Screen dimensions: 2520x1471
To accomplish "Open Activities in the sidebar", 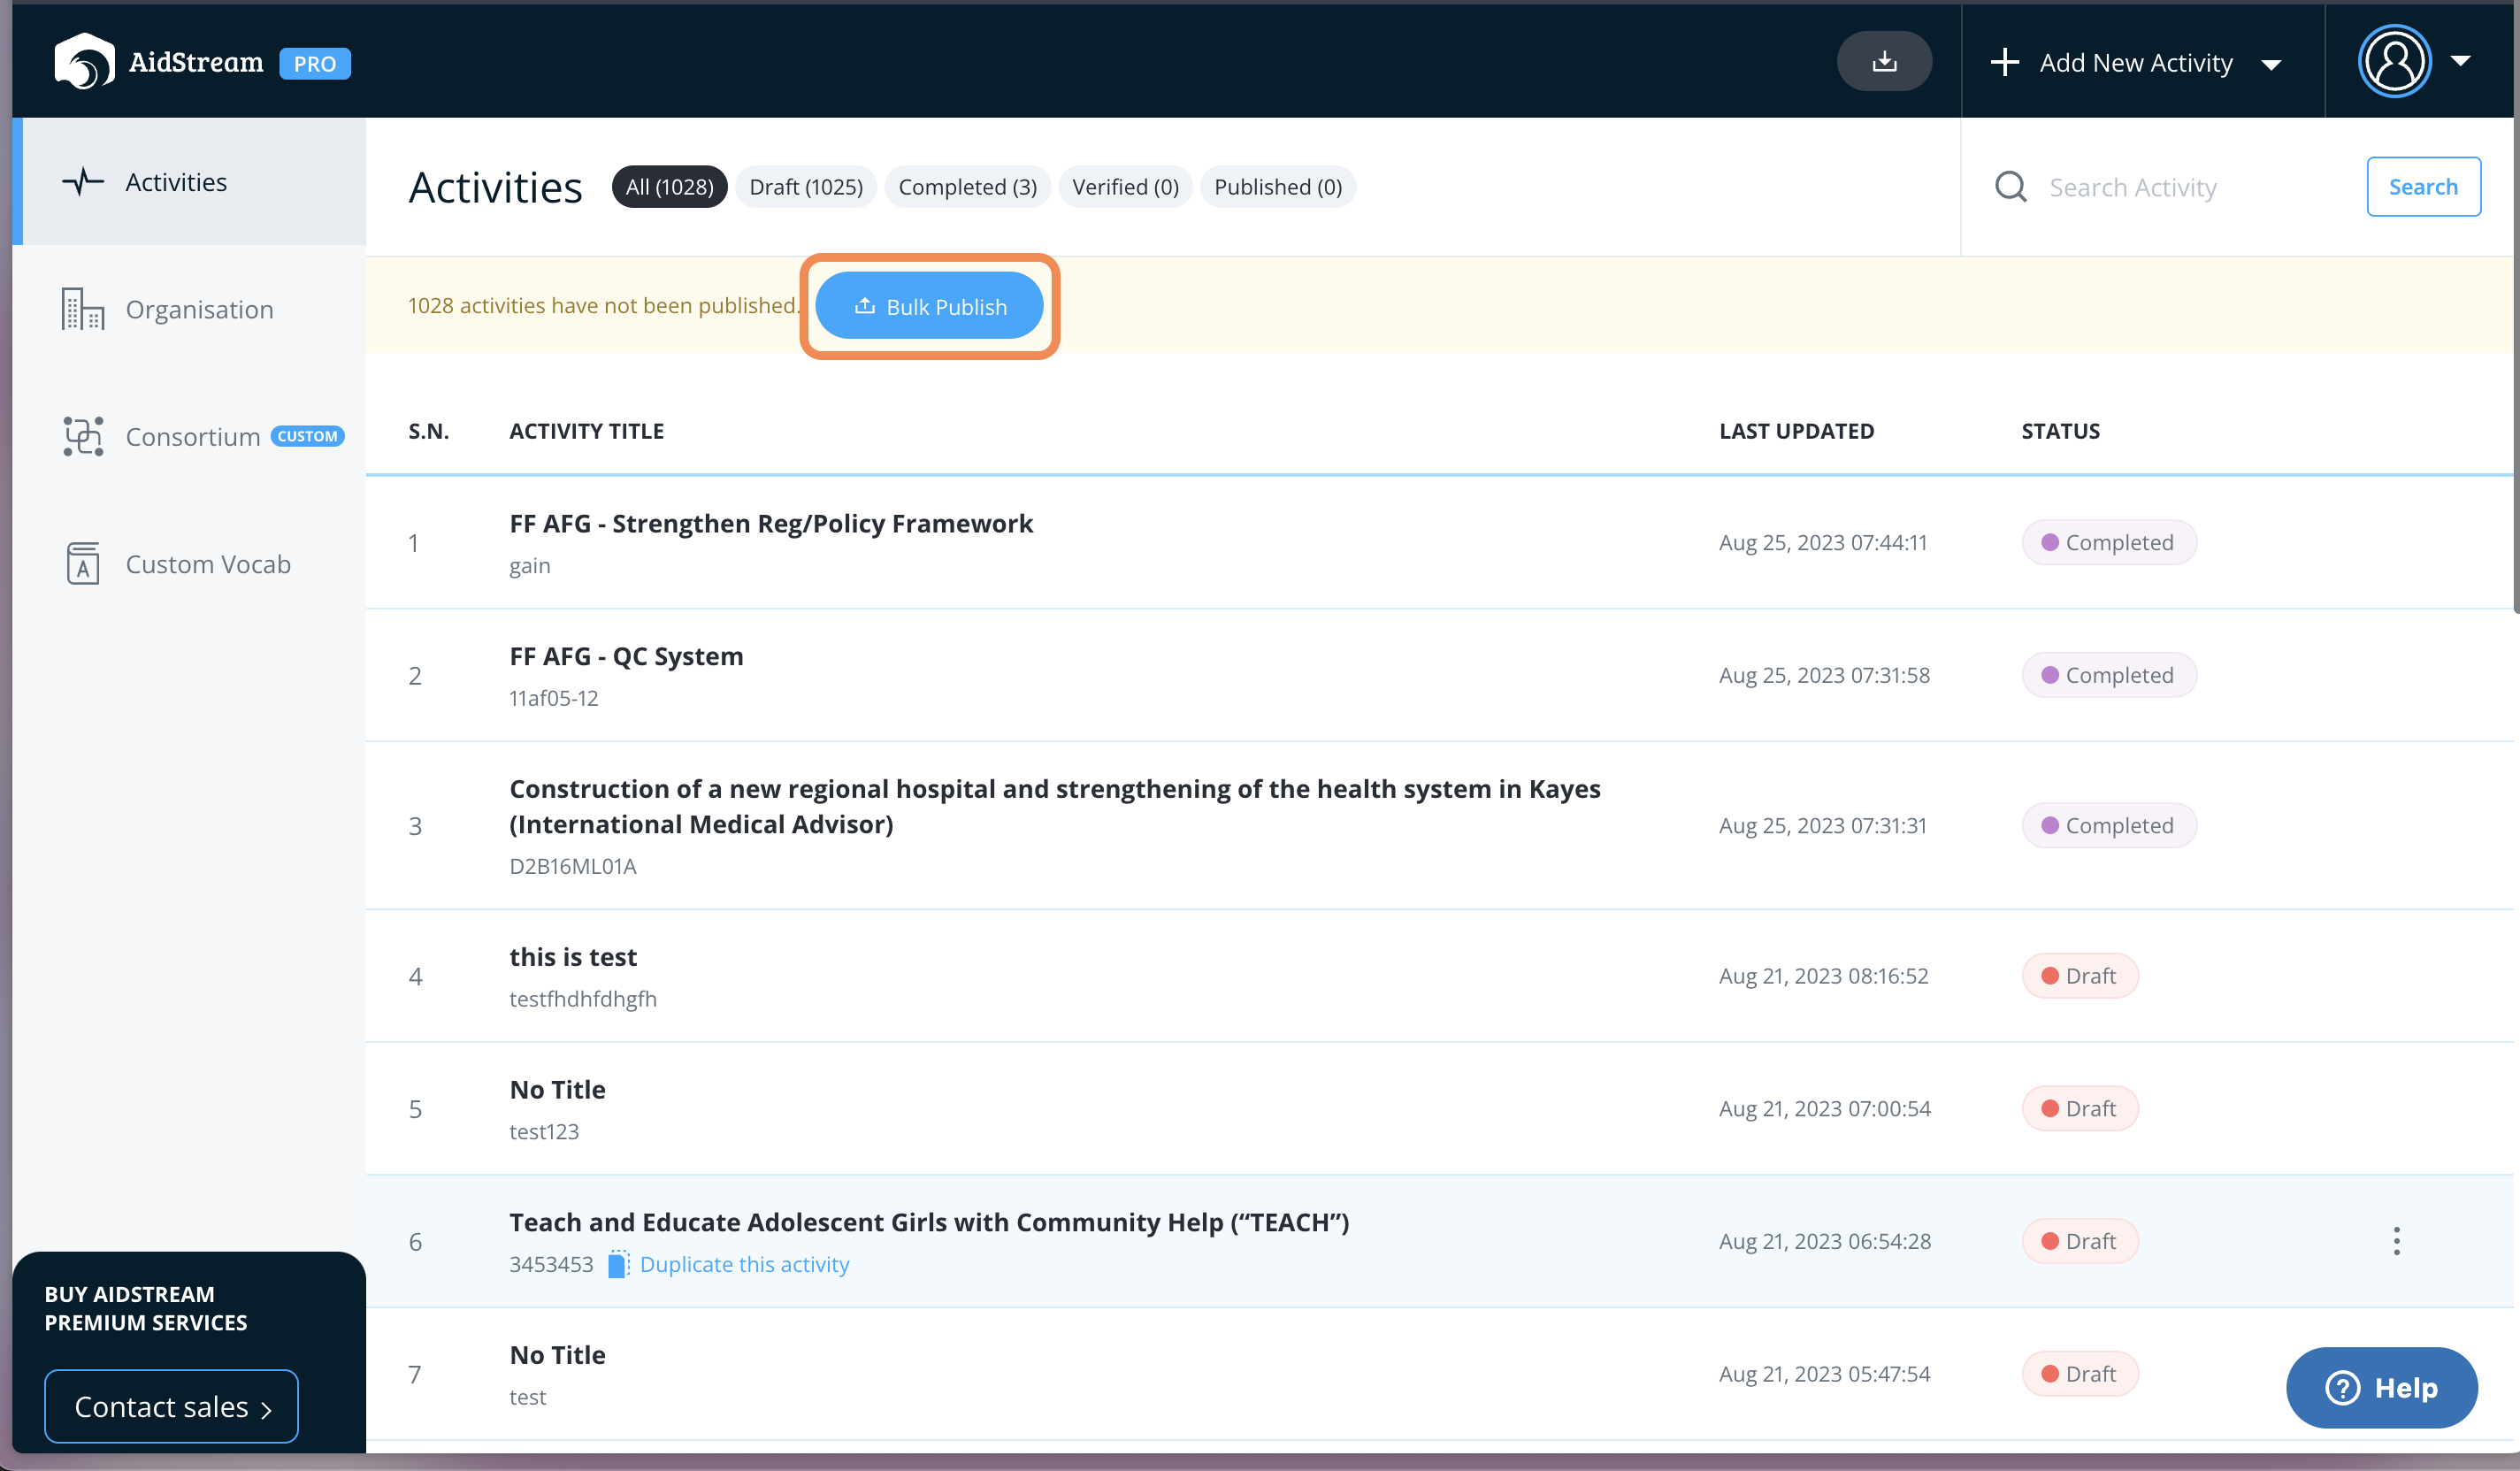I will pyautogui.click(x=189, y=181).
